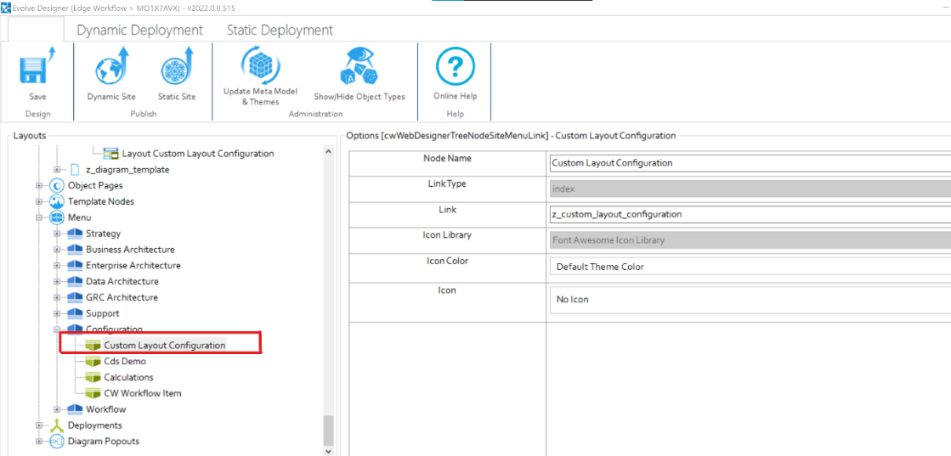Open Show/Hide Object Types
Screen dimensions: 951x456
[359, 68]
